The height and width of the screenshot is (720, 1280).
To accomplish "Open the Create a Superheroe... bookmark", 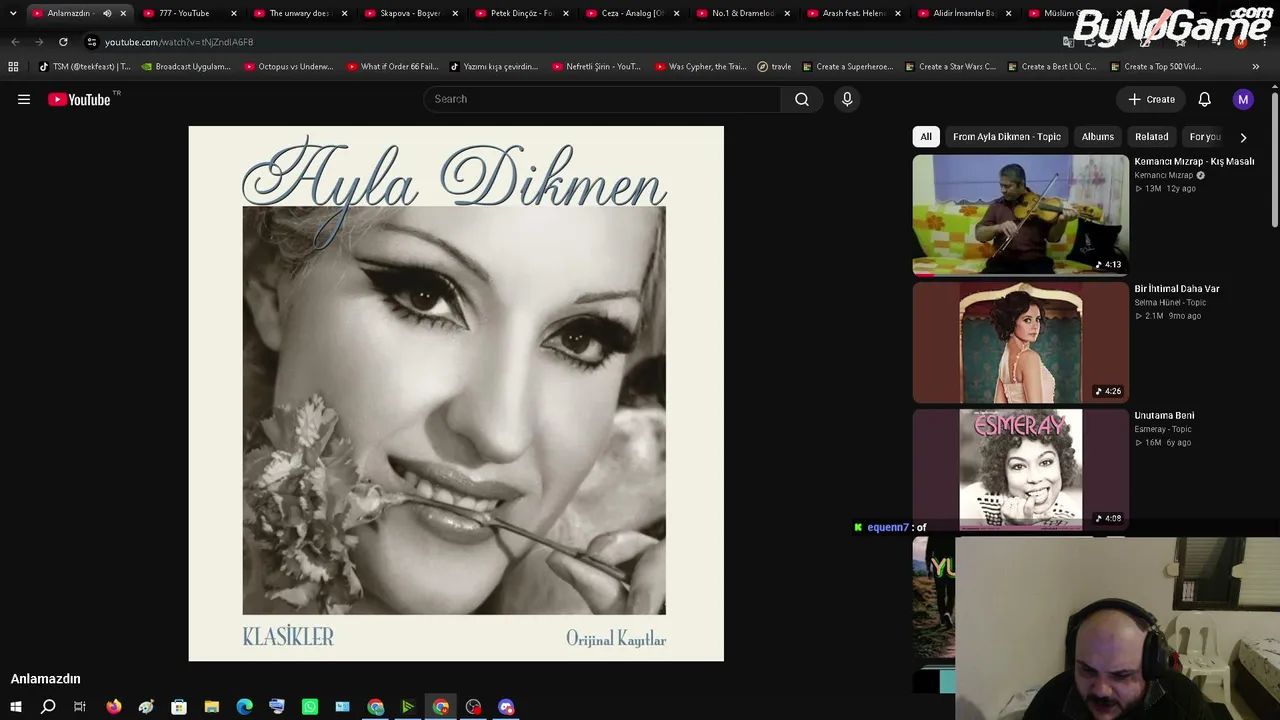I will 848,67.
